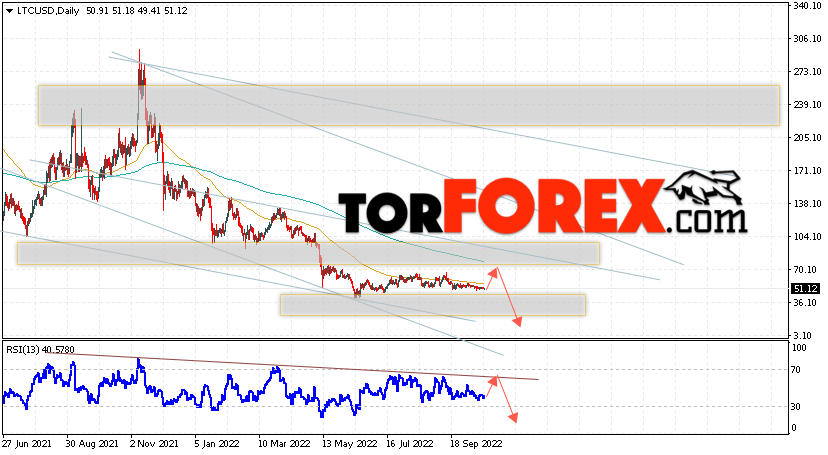Click the bull icon in the logo
828x455 pixels.
703,187
